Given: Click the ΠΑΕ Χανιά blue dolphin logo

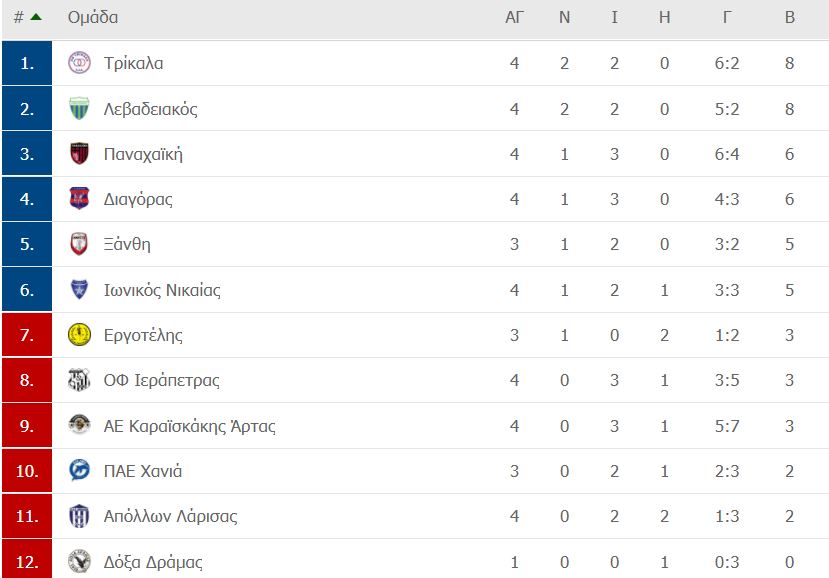Looking at the screenshot, I should (79, 471).
